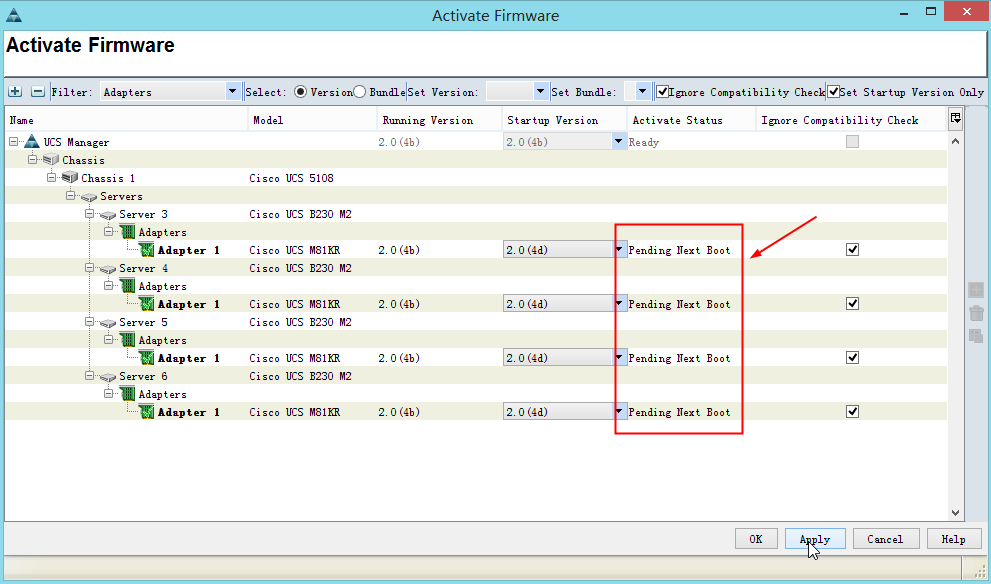
Task: Open UCS Manager Startup Version 2.0(4b) dropdown
Action: [619, 142]
